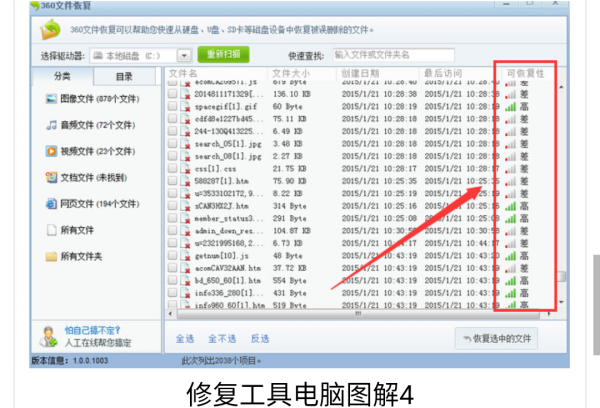Viewport: 600px width, 408px height.
Task: Click the 全不选 link
Action: [222, 339]
